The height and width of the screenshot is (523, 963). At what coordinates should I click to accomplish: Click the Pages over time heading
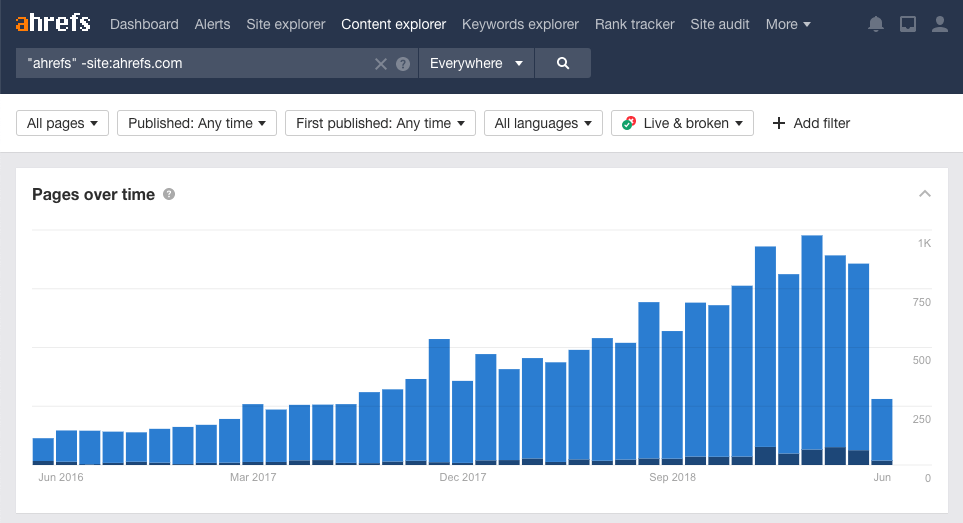[x=93, y=195]
